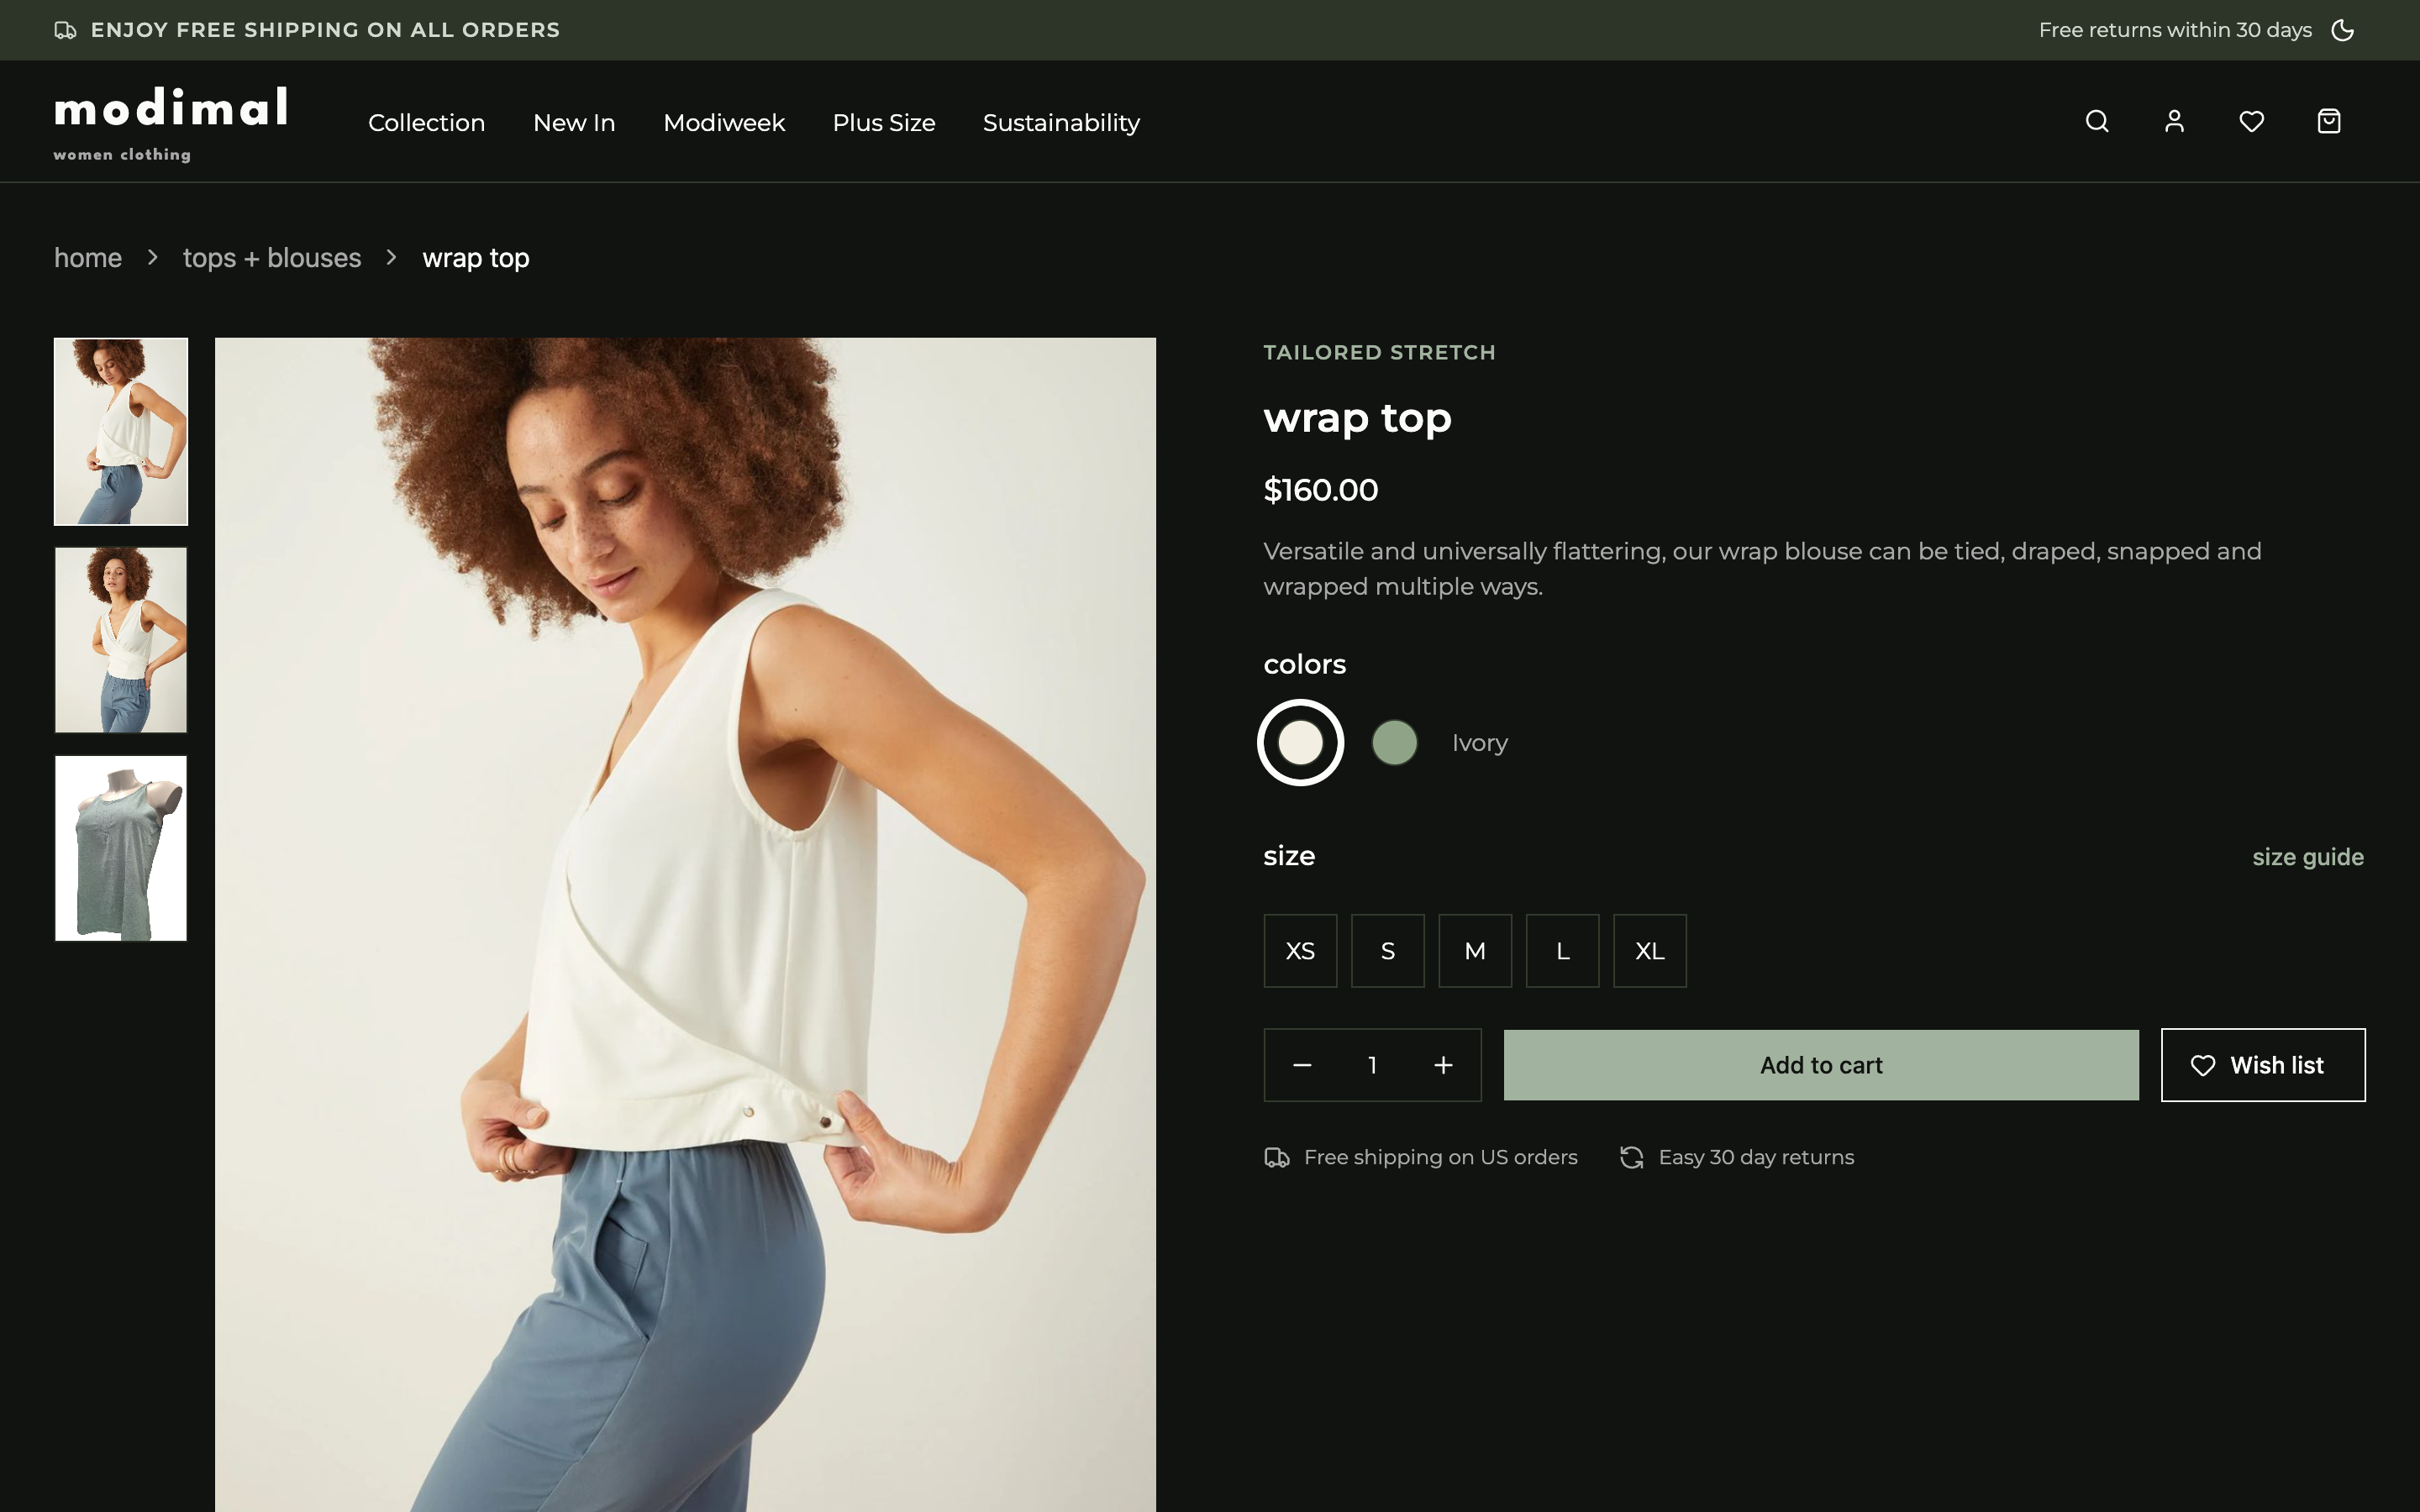The width and height of the screenshot is (2420, 1512).
Task: Select the second front-view thumbnail
Action: (121, 640)
